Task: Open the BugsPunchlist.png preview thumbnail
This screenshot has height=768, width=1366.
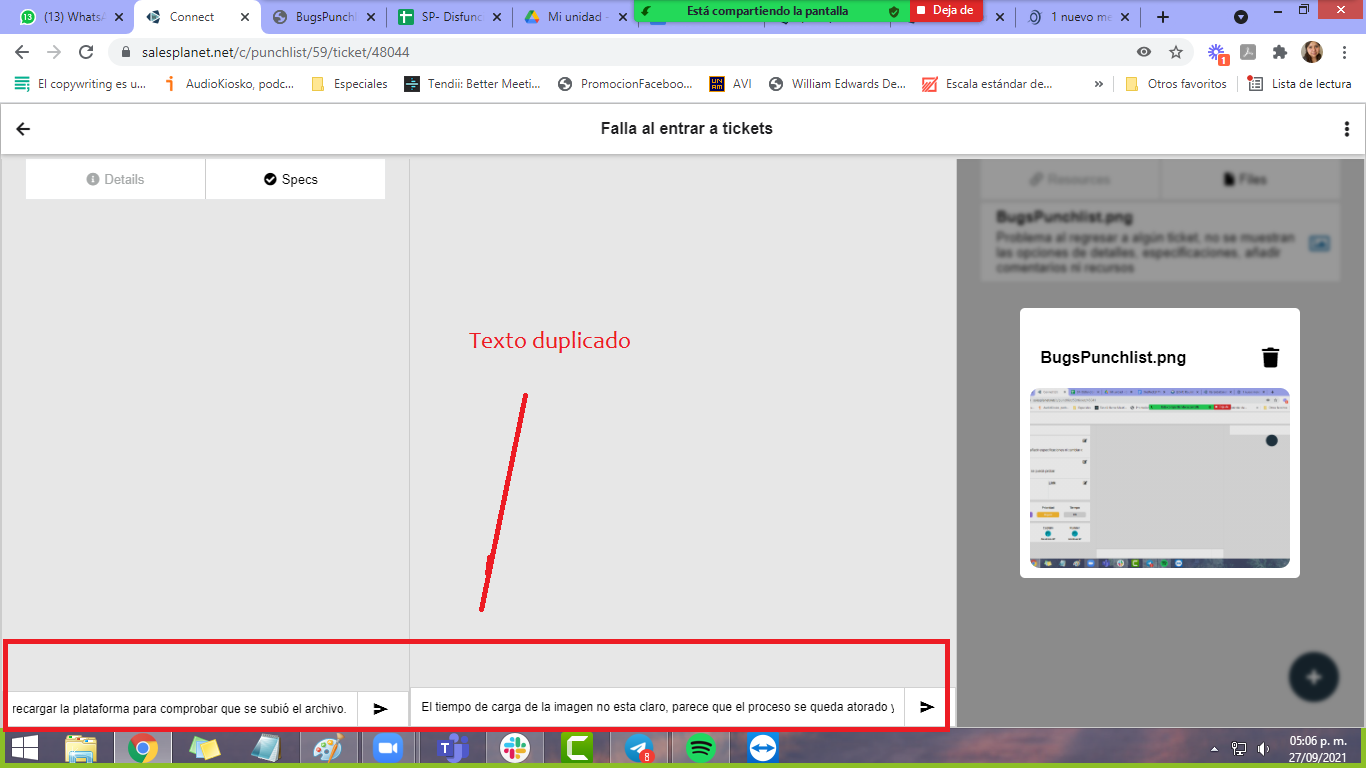Action: (x=1160, y=478)
